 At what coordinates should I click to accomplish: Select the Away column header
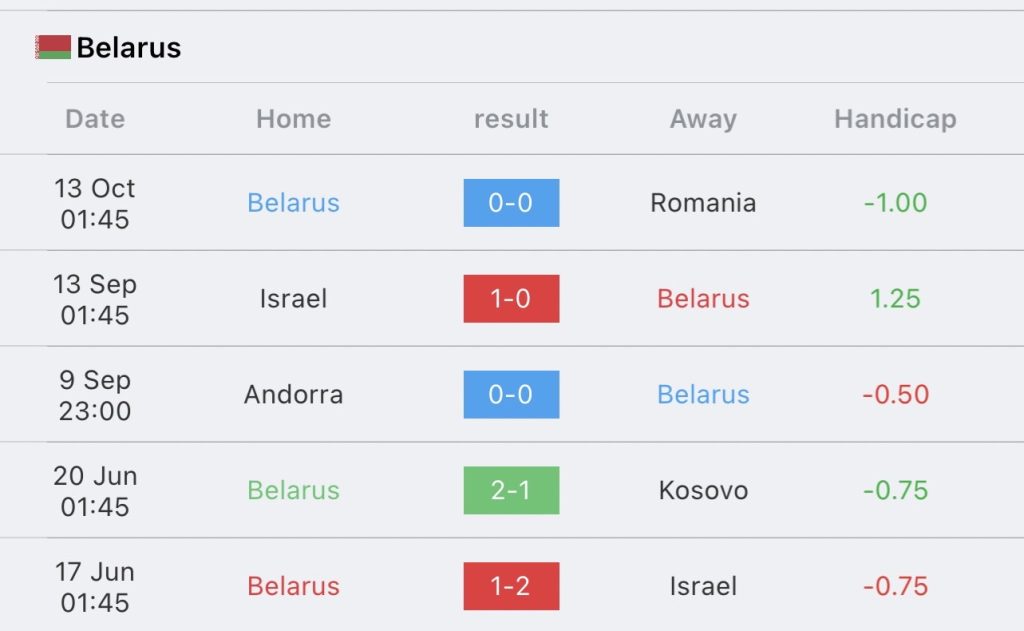click(703, 119)
